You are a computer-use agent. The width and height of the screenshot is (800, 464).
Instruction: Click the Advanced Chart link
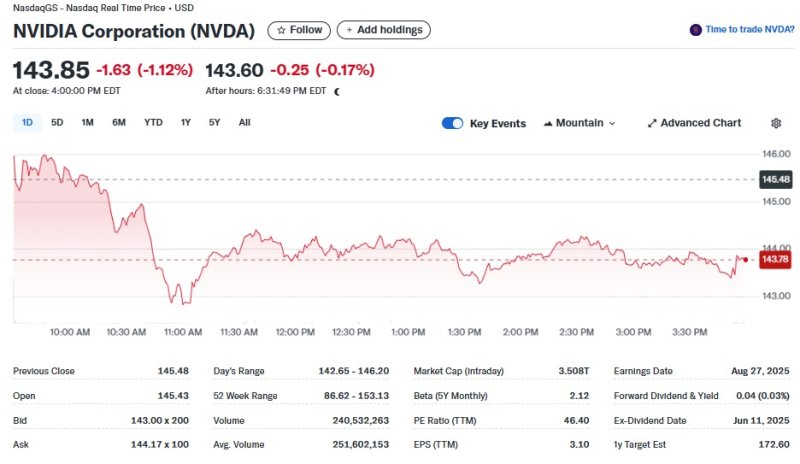[700, 123]
